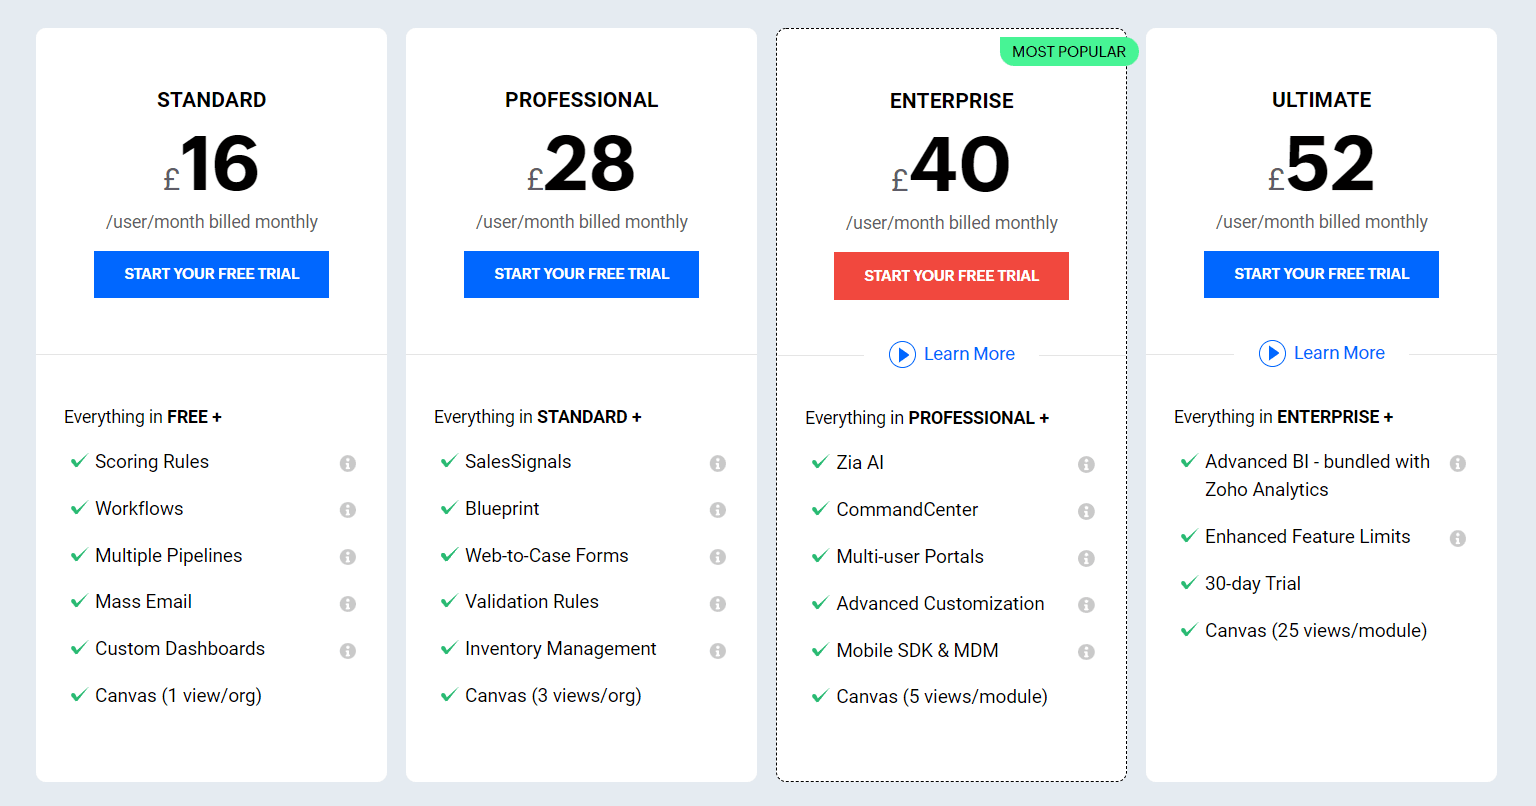Select the Ultimate plan heading
This screenshot has width=1536, height=806.
click(x=1321, y=100)
